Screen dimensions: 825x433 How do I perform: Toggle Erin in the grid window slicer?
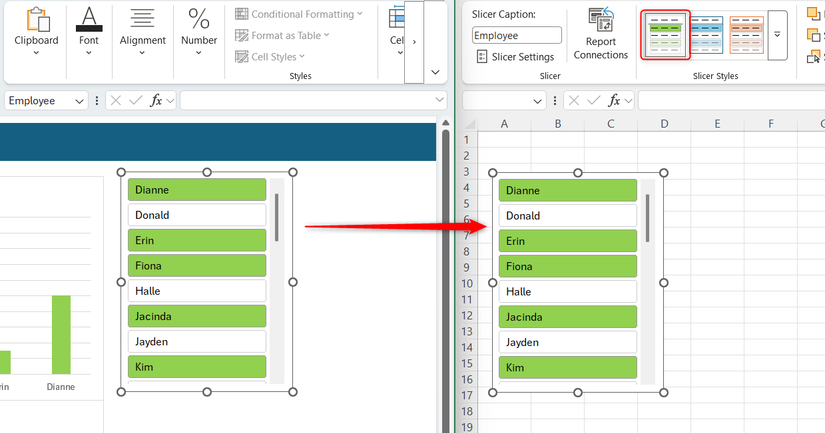pyautogui.click(x=568, y=241)
